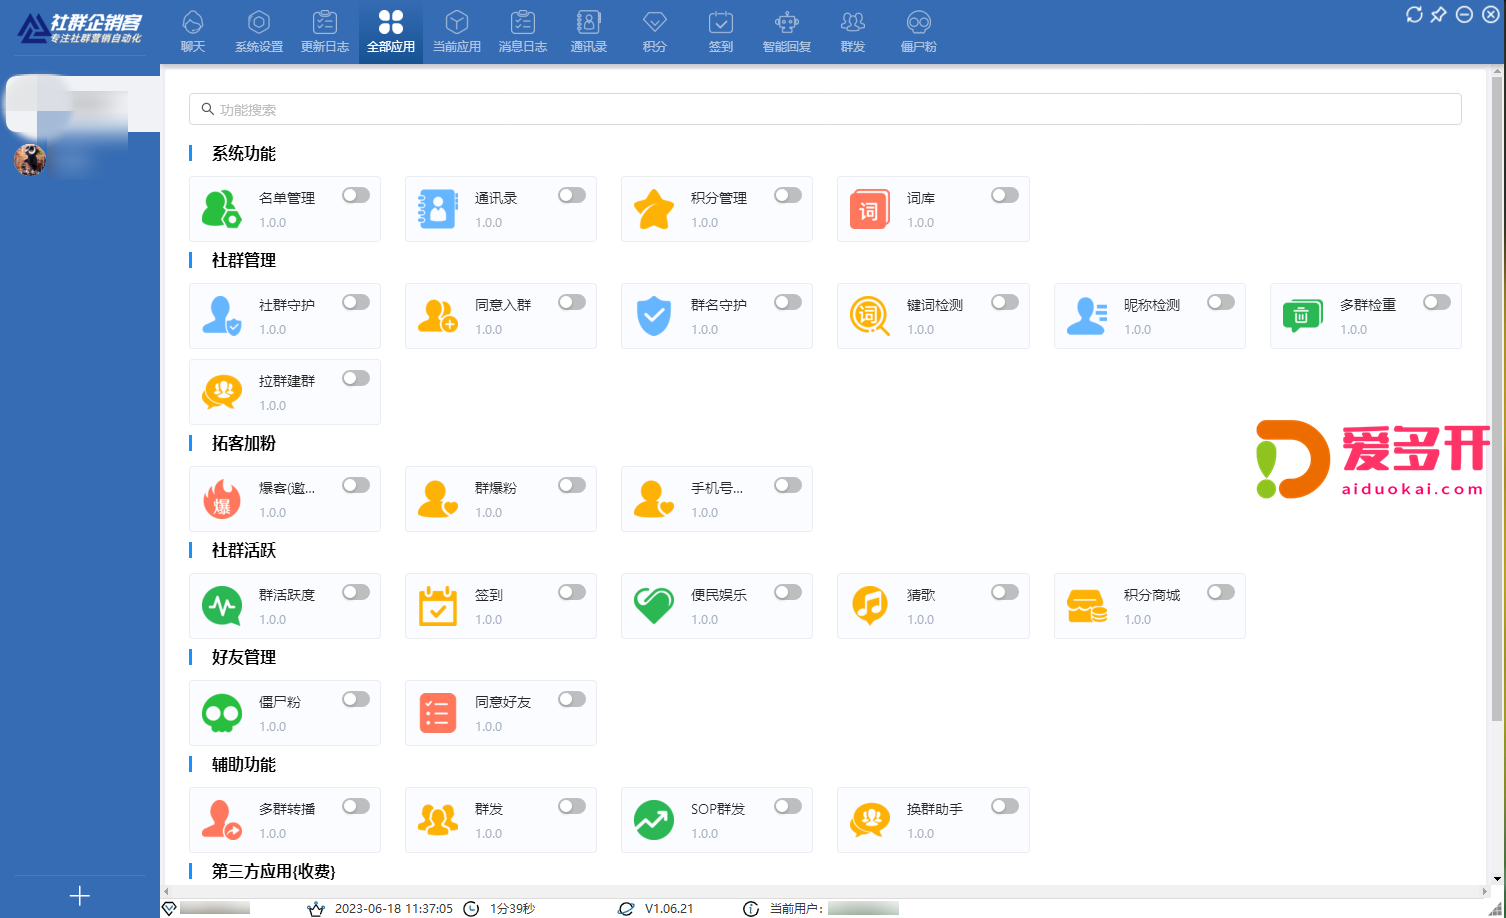This screenshot has width=1506, height=918.
Task: Click the 积分管理 star icon
Action: 654,209
